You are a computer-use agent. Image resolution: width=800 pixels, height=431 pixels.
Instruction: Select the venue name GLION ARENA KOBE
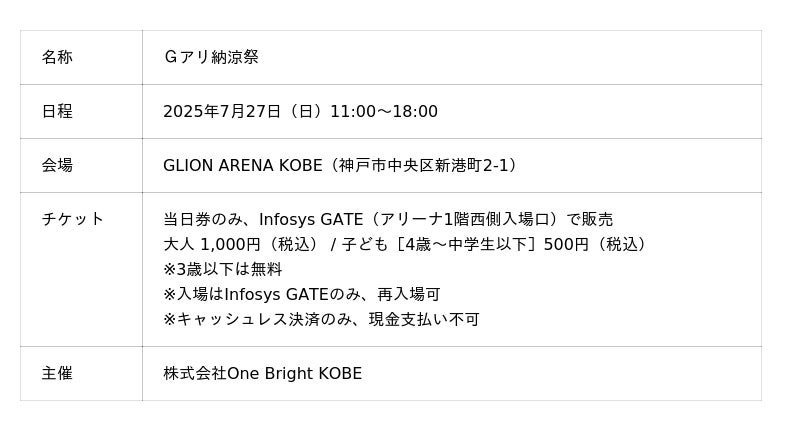(x=243, y=165)
